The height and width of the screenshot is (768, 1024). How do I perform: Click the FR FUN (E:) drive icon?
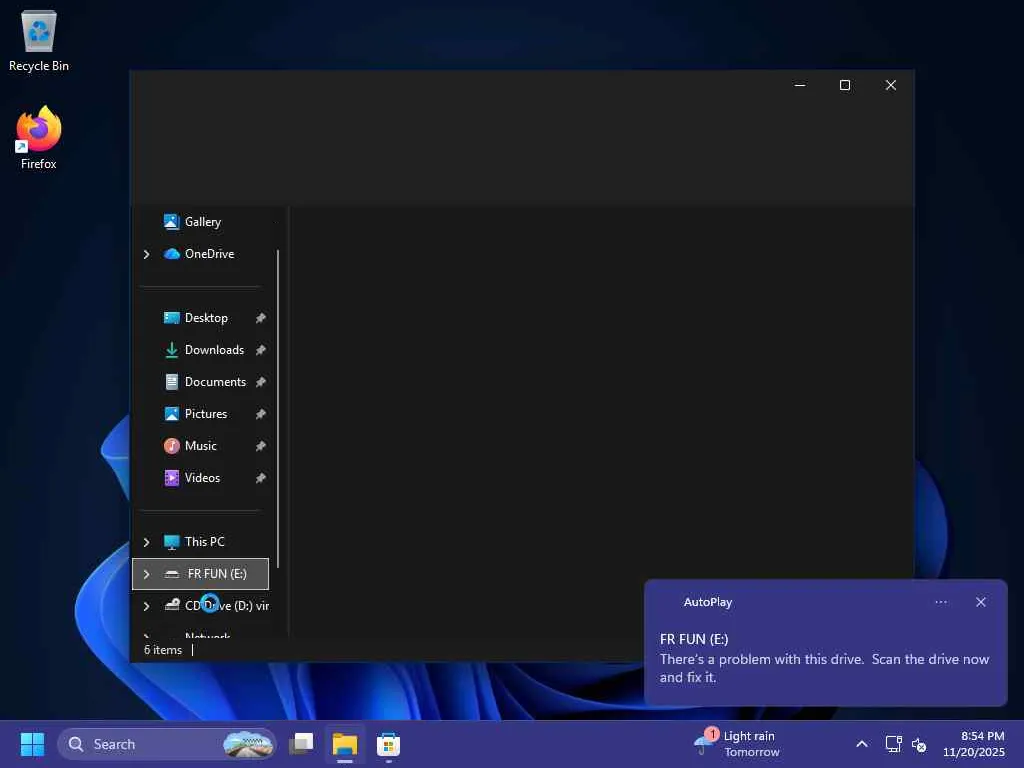(172, 574)
